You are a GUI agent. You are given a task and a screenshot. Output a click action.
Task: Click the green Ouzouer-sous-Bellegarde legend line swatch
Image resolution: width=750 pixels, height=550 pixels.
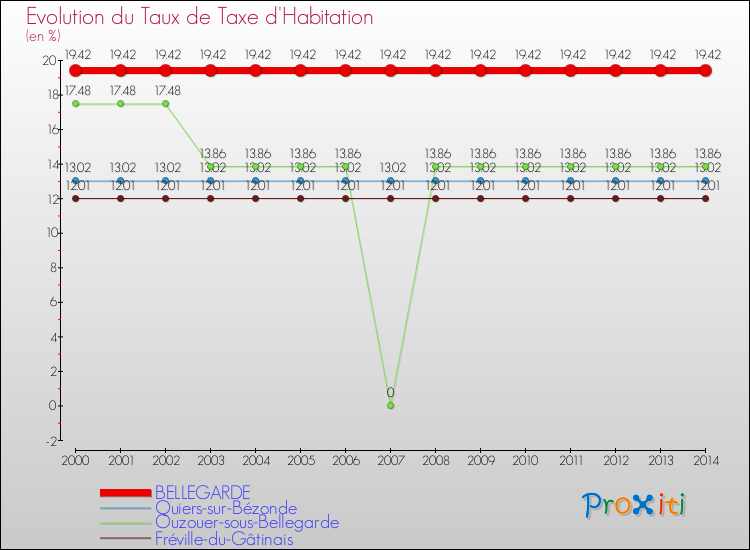tap(126, 523)
